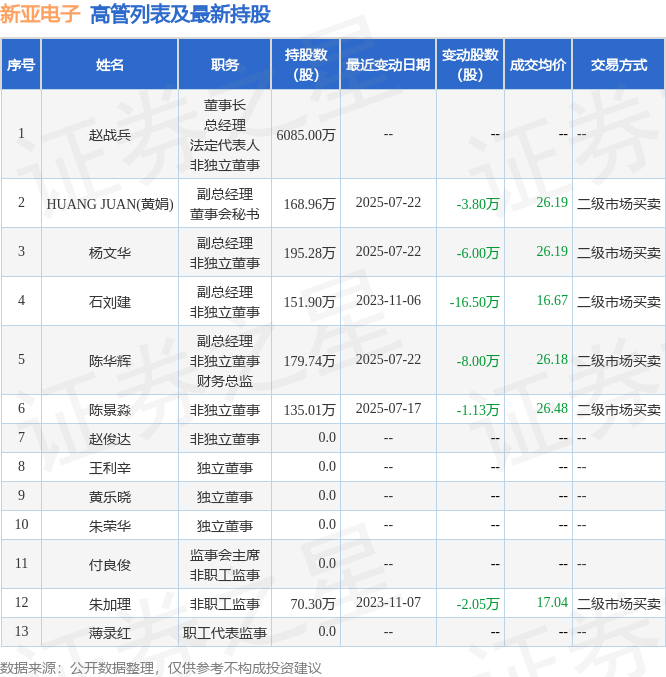Select the 职务 column header
This screenshot has width=666, height=677.
pos(225,65)
